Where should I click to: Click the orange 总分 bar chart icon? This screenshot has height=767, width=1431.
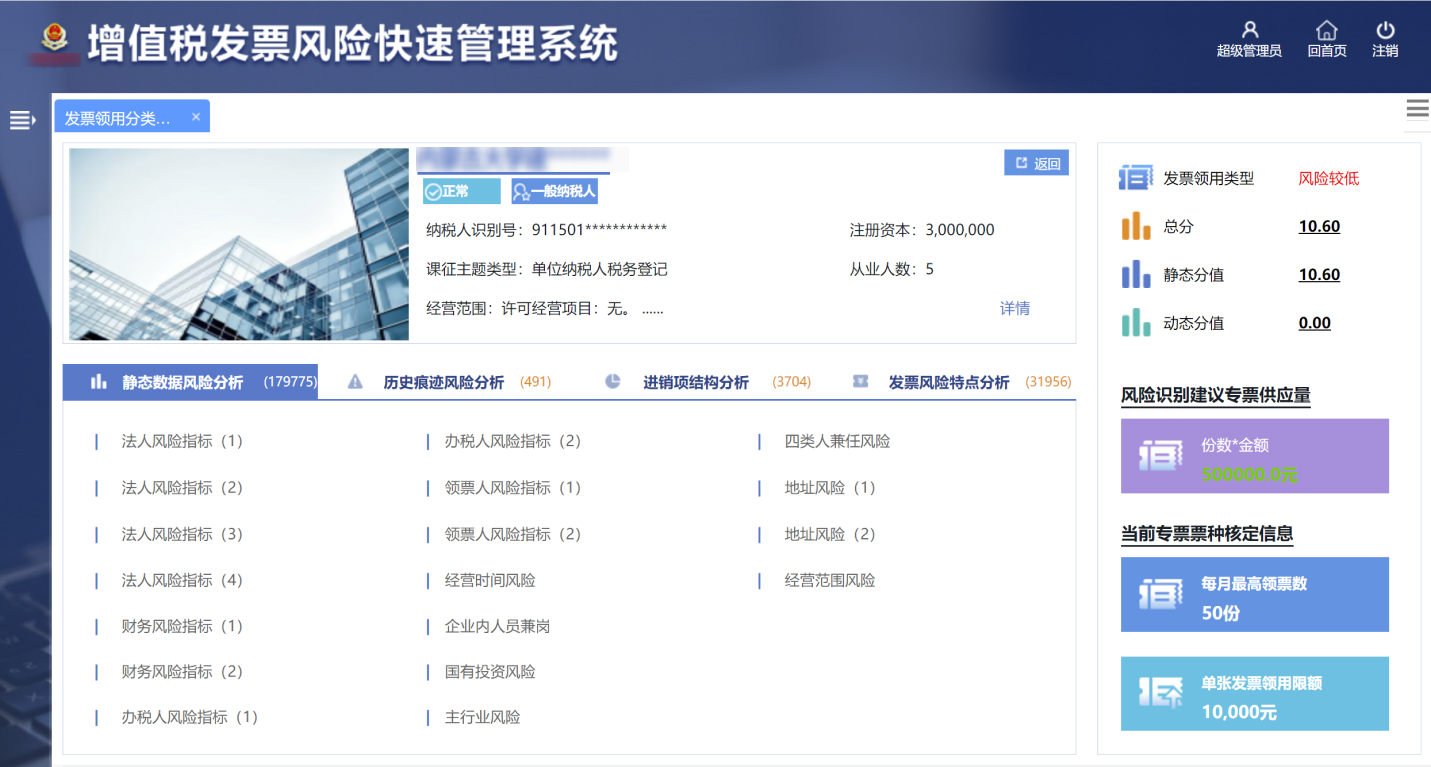[1136, 226]
